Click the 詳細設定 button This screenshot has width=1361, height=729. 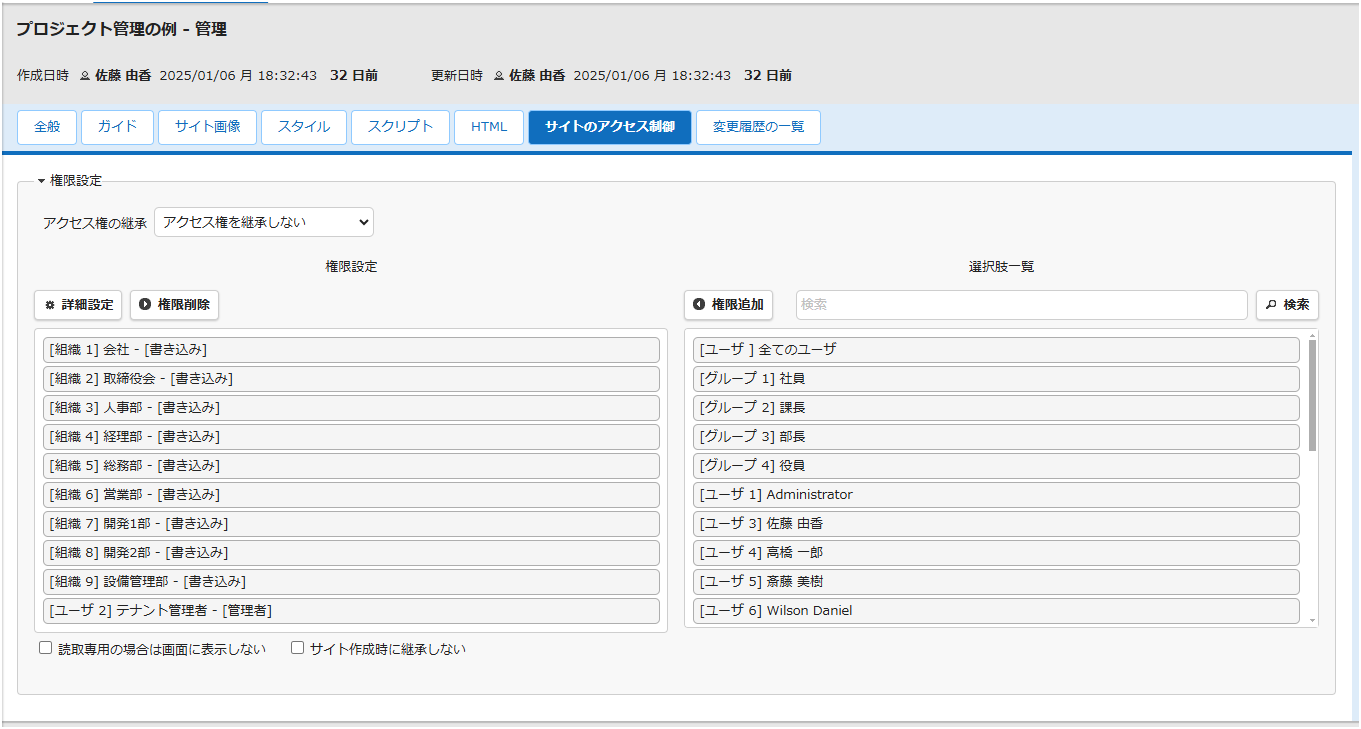[78, 305]
